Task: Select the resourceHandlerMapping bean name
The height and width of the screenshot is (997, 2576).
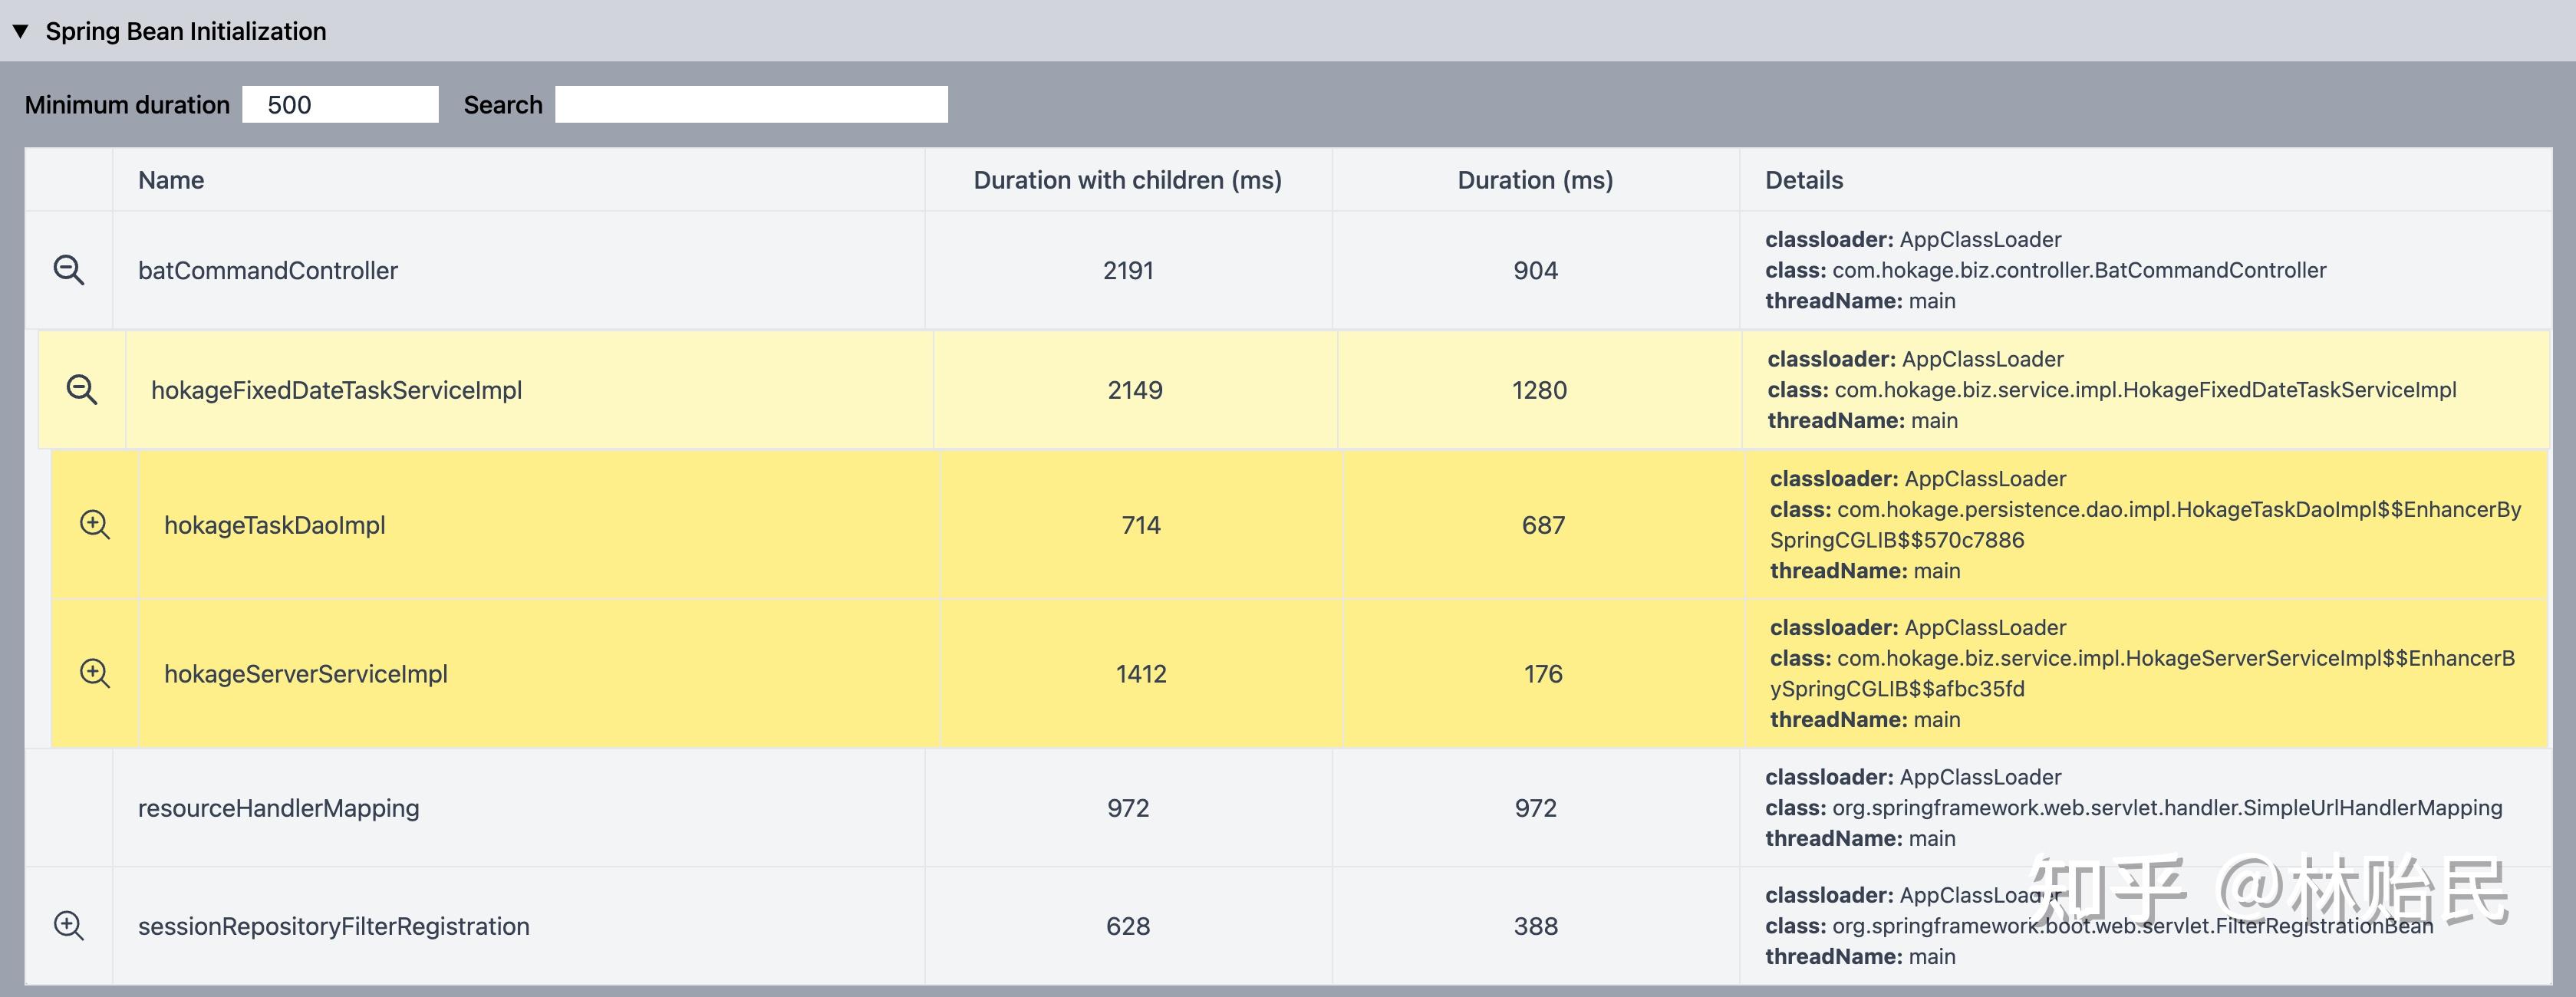Action: pyautogui.click(x=278, y=808)
